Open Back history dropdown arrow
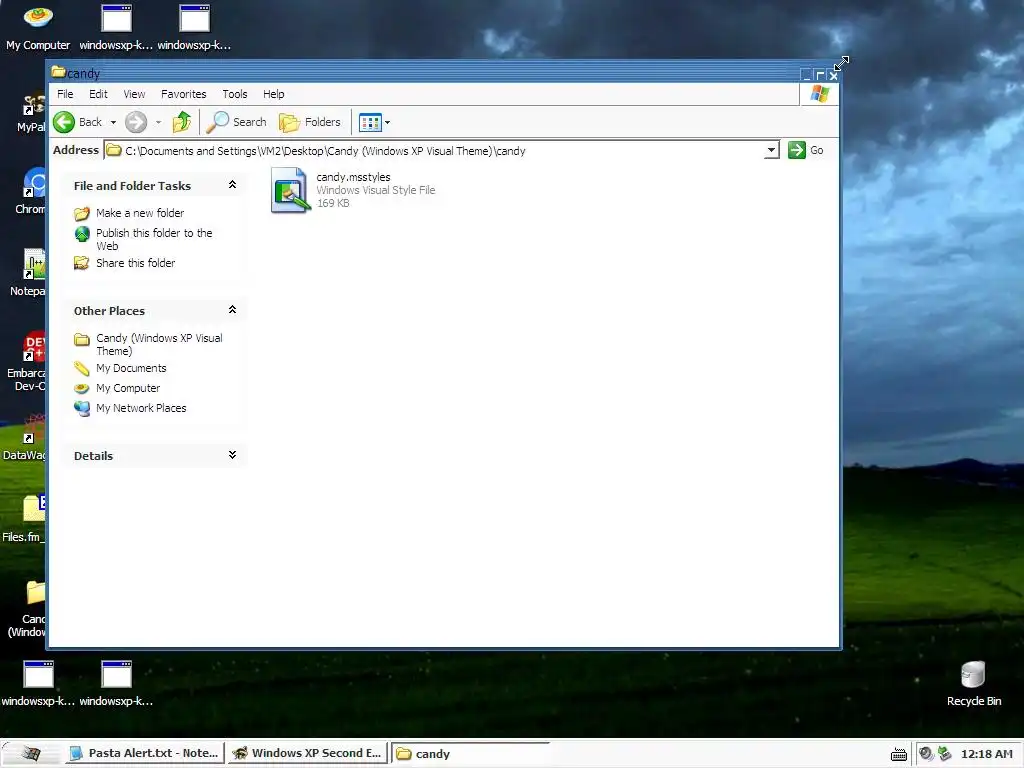The image size is (1024, 768). coord(113,123)
